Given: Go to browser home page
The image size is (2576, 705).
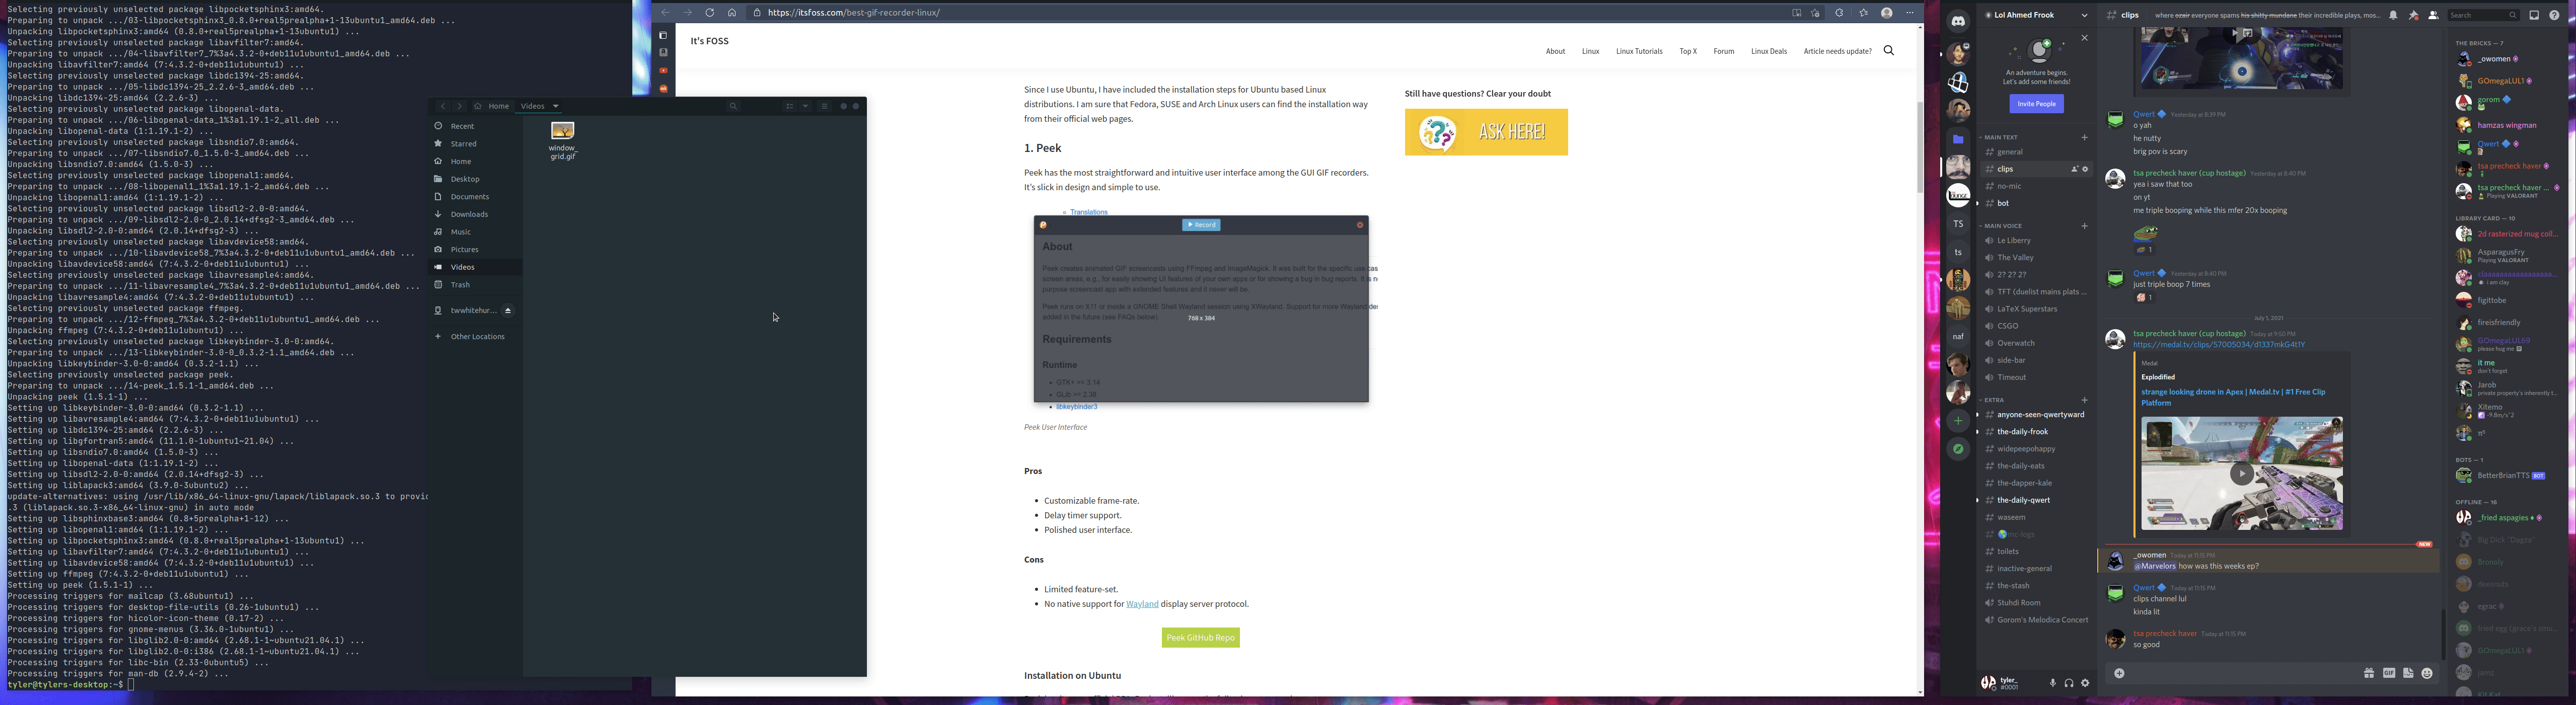Looking at the screenshot, I should pos(732,13).
